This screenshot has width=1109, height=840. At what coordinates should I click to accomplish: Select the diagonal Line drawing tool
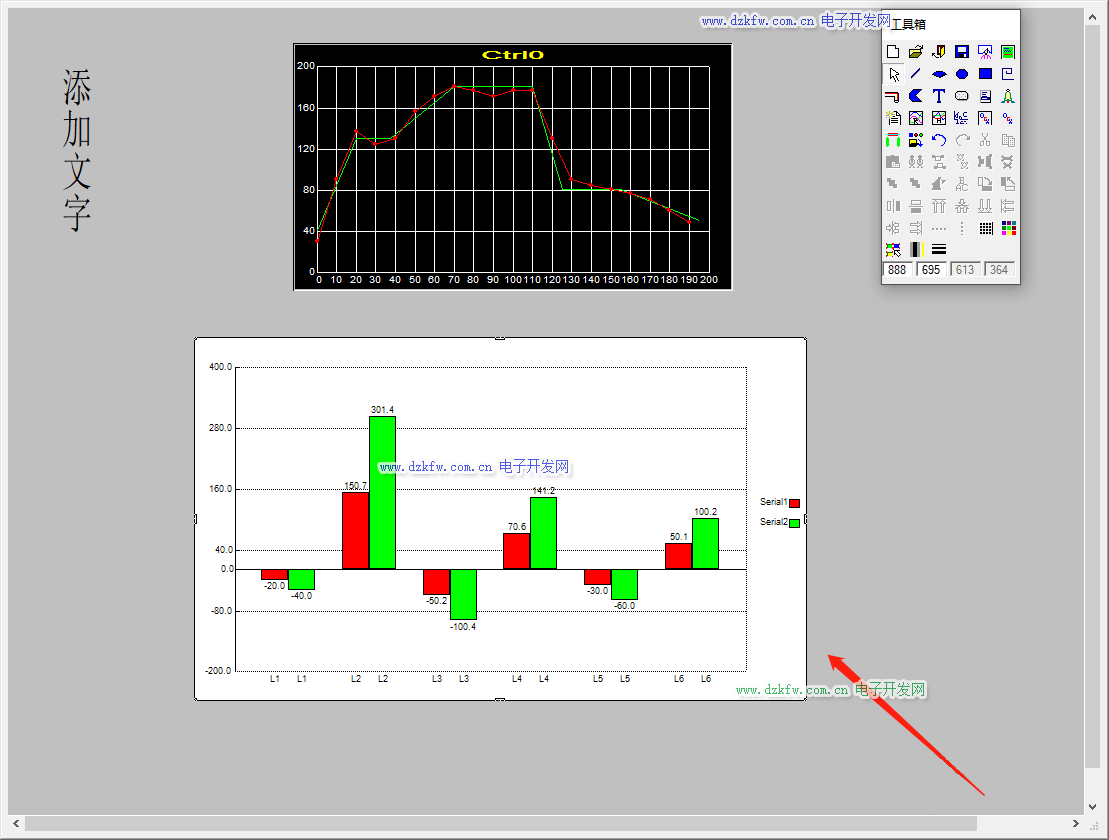(916, 74)
